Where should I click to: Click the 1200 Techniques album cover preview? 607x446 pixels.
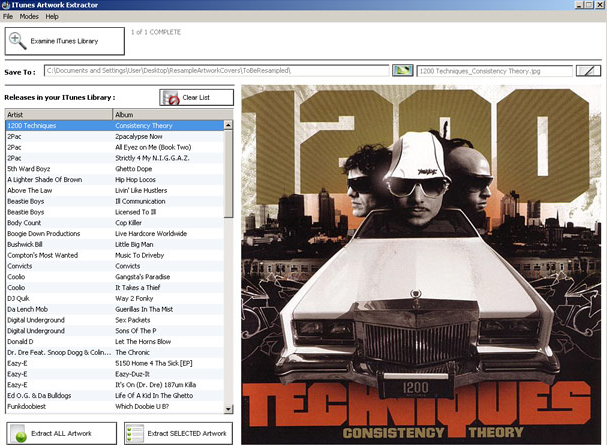(421, 265)
